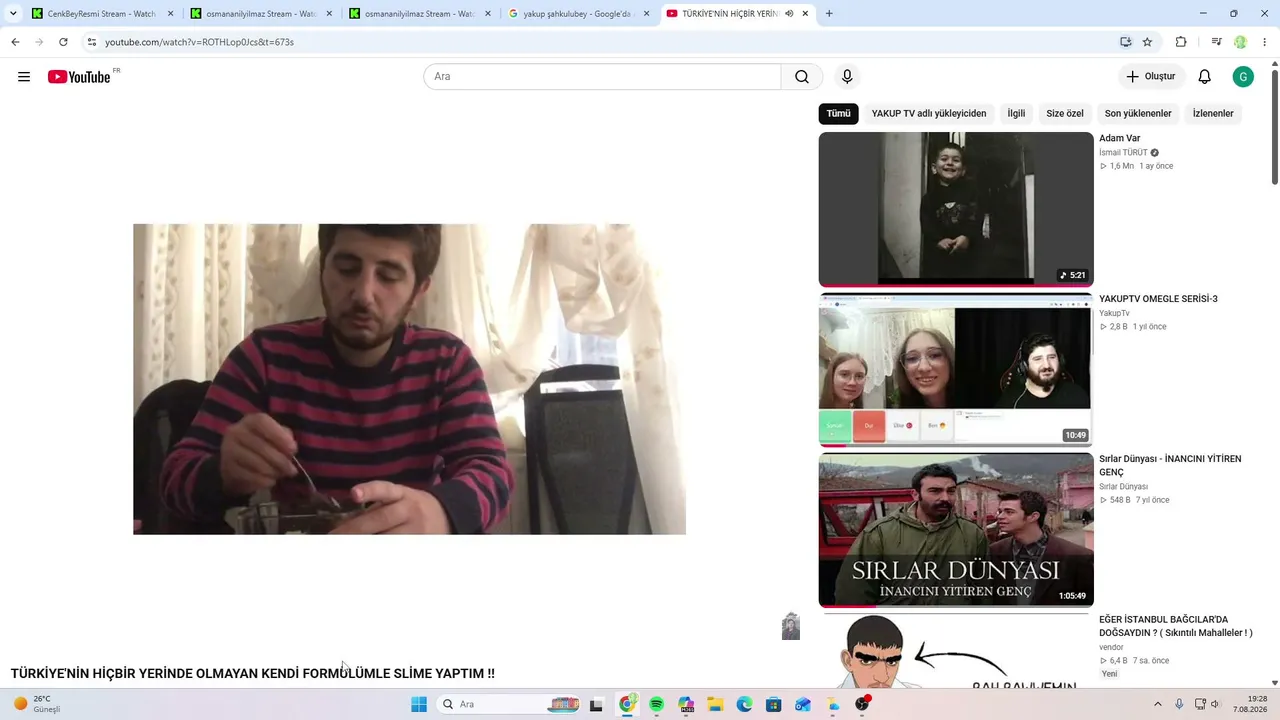Click the system tray microphone icon

click(x=1179, y=704)
